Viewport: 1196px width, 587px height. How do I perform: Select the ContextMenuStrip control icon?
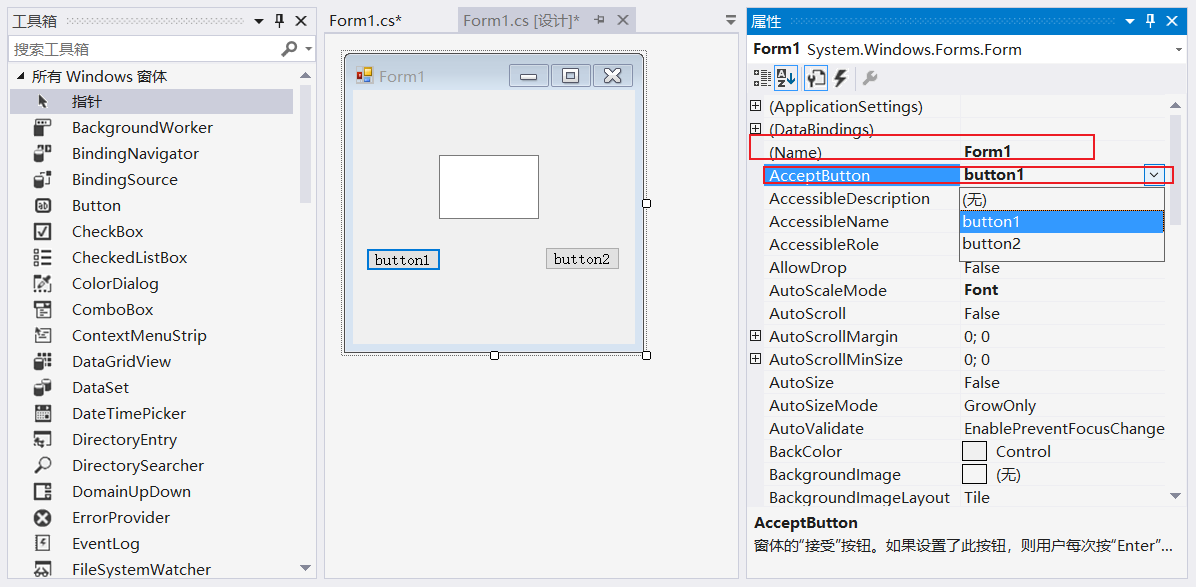click(x=43, y=335)
